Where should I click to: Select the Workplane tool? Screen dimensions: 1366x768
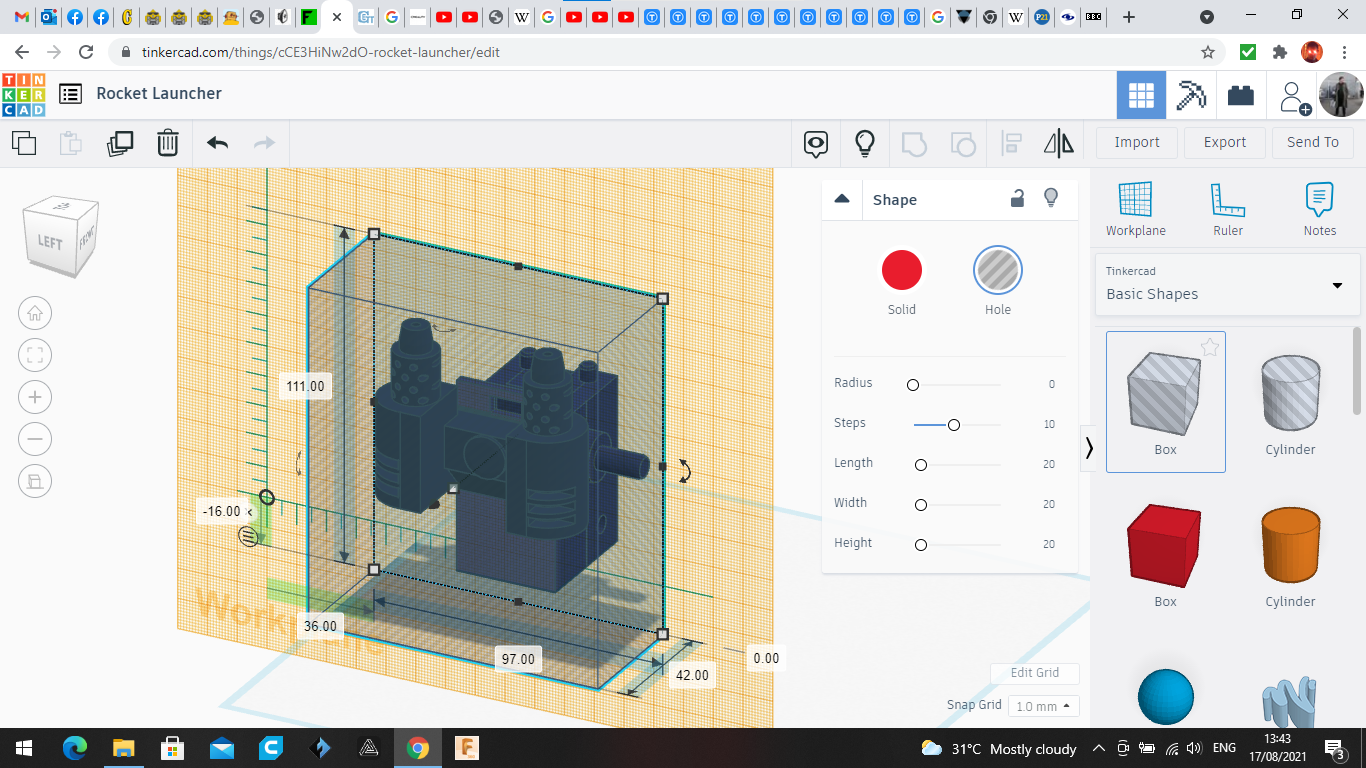coord(1135,210)
